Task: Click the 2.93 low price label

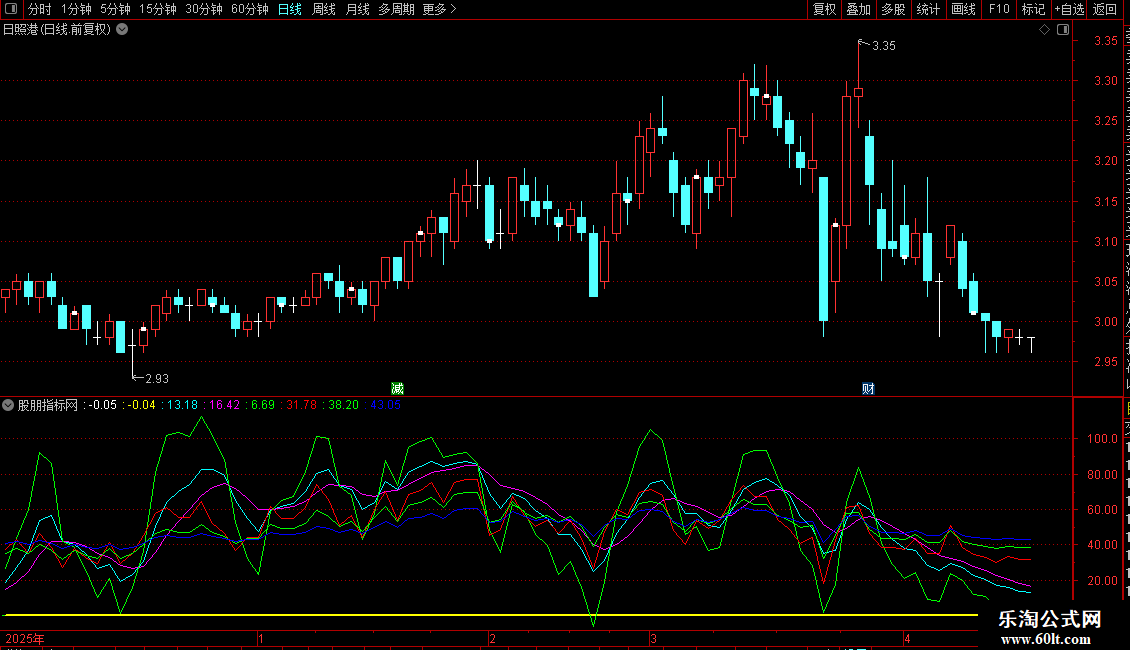Action: click(156, 378)
